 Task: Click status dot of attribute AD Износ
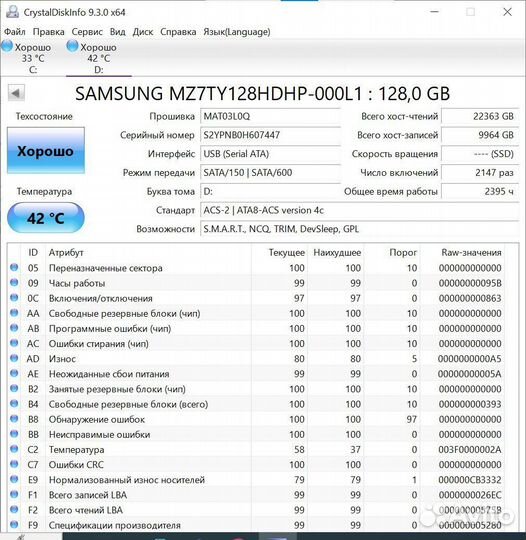pos(14,358)
